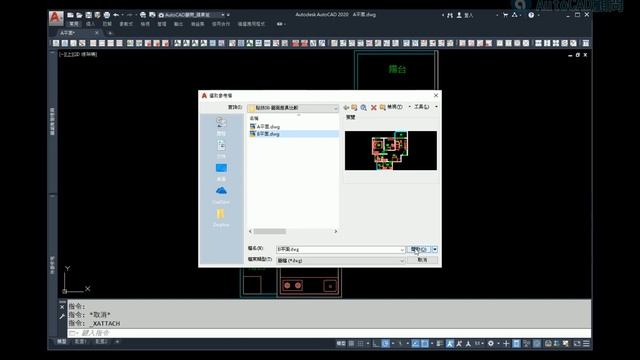Toggle object snap tracking in the status bar
Screen dimensions: 640x360
(x=416, y=344)
